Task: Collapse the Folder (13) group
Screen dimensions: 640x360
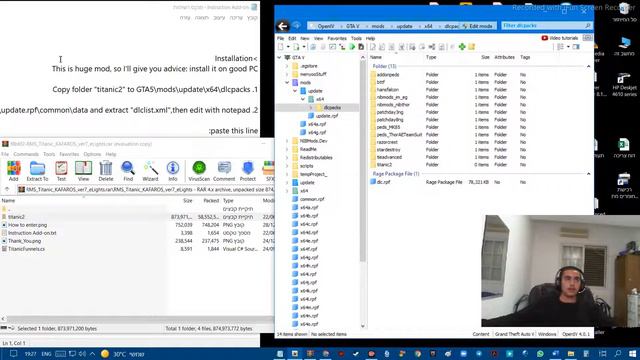Action: [588, 66]
